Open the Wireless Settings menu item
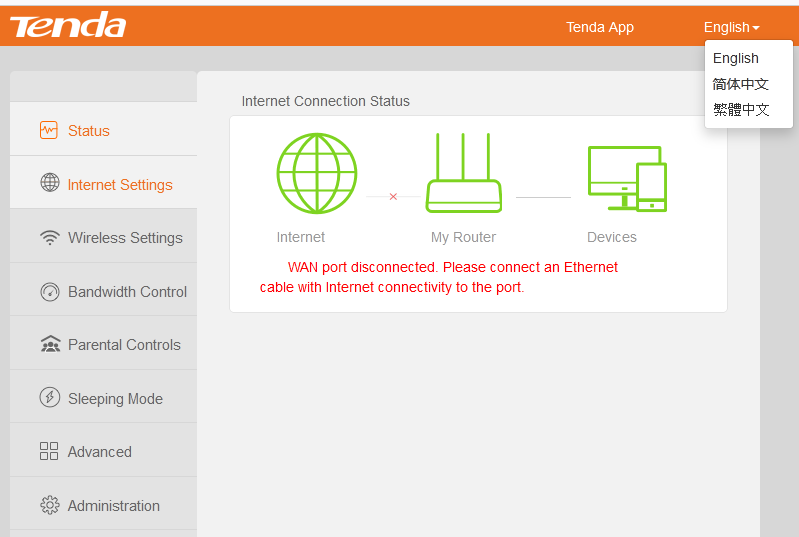799x537 pixels. pyautogui.click(x=125, y=238)
